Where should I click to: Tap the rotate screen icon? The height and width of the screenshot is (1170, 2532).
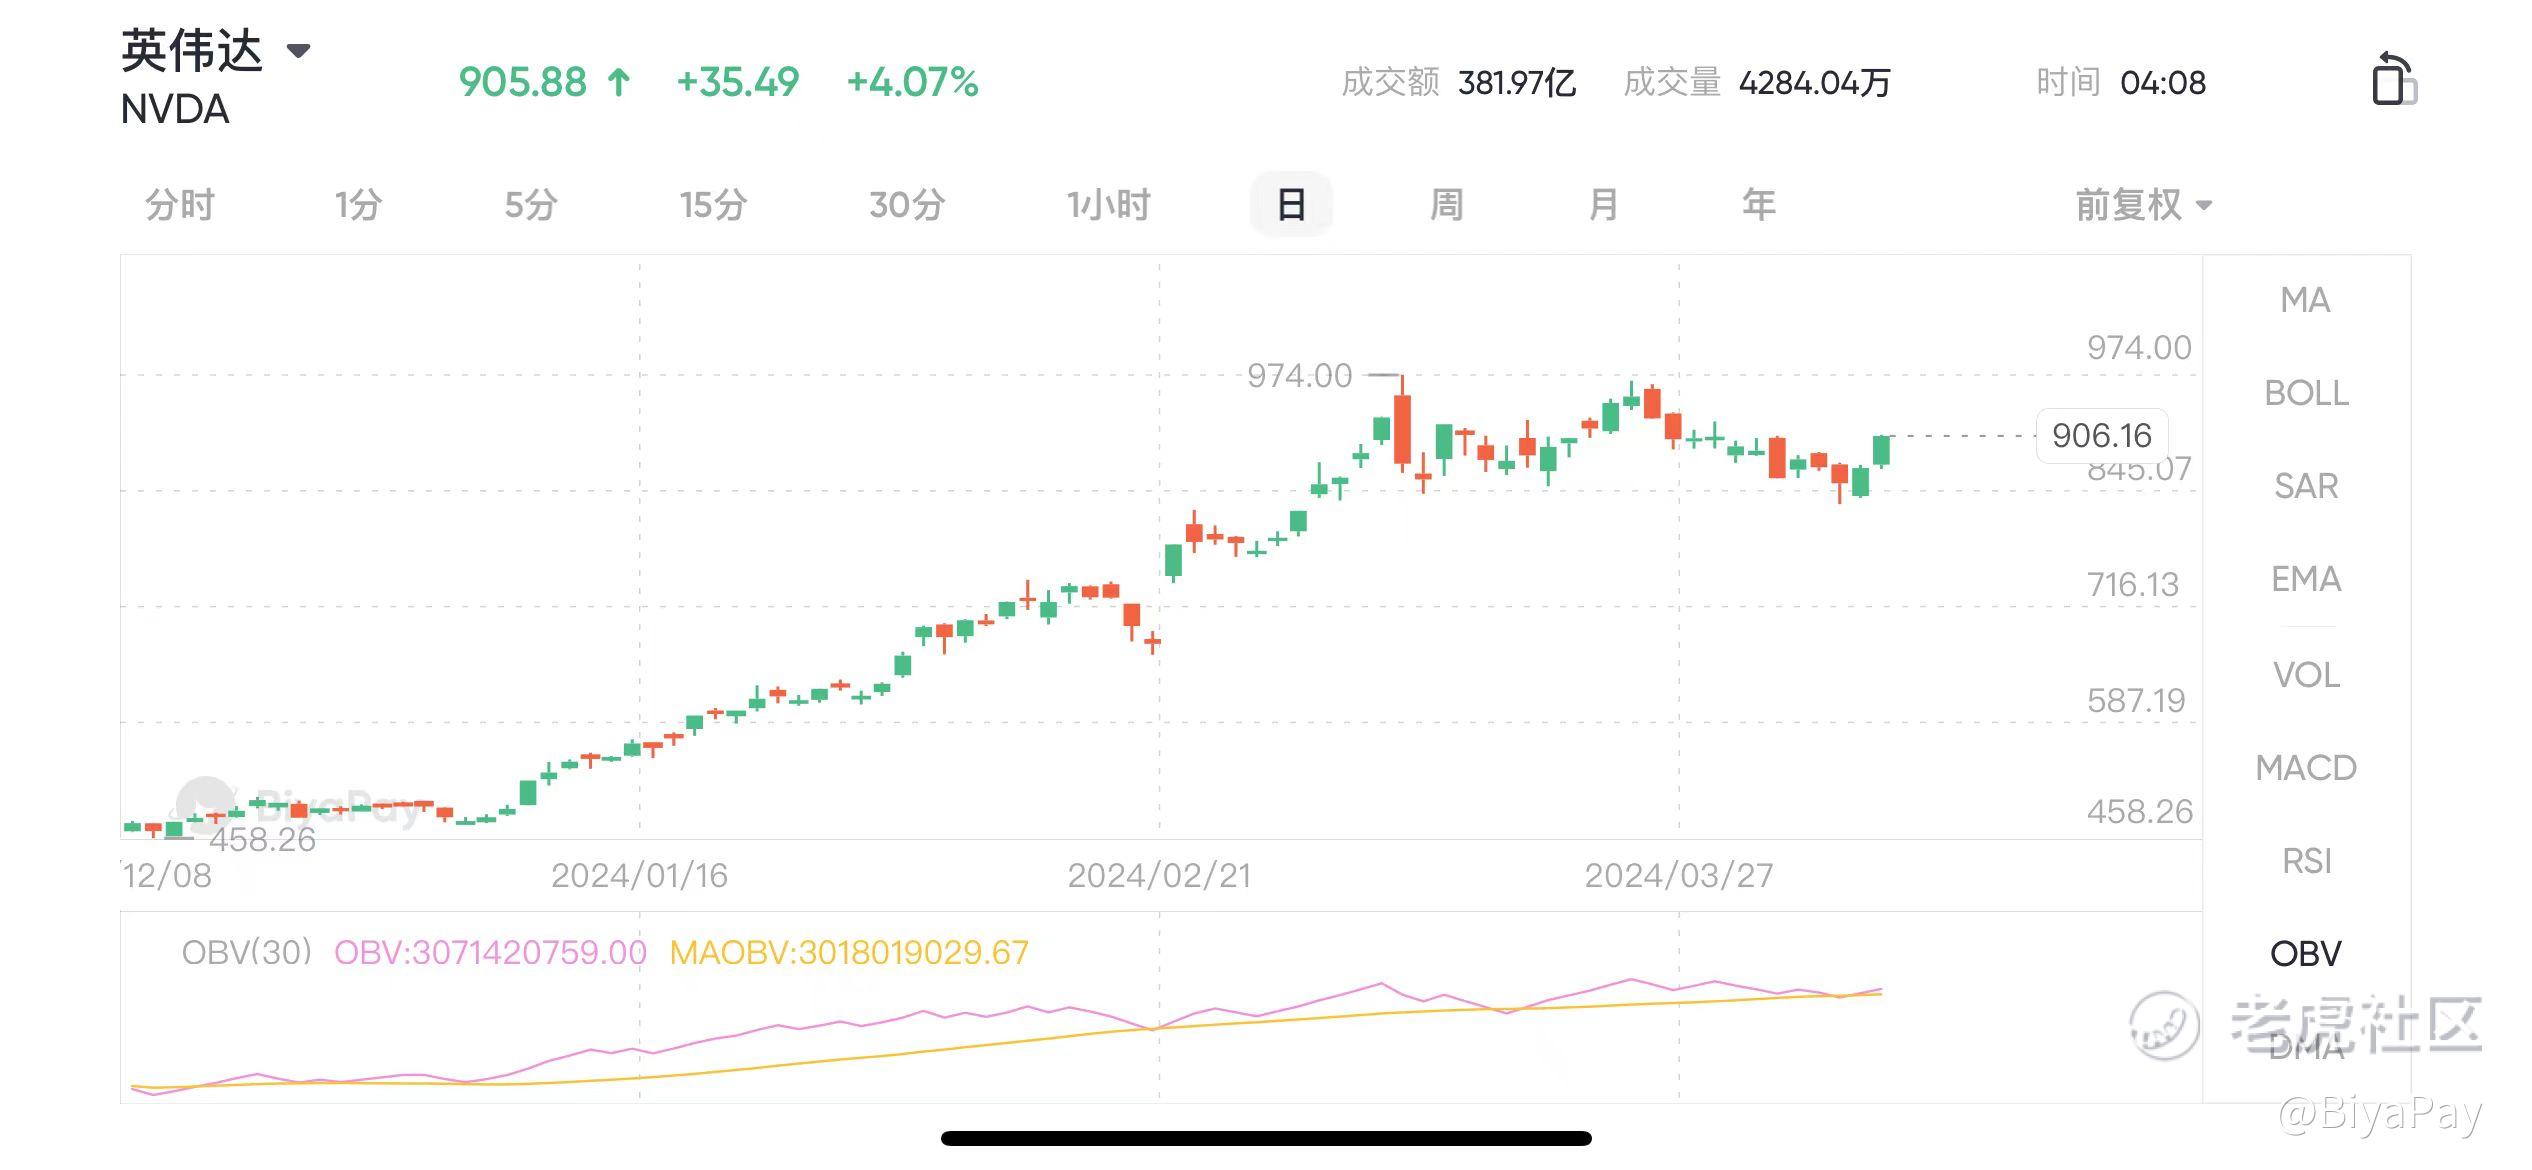tap(2393, 79)
